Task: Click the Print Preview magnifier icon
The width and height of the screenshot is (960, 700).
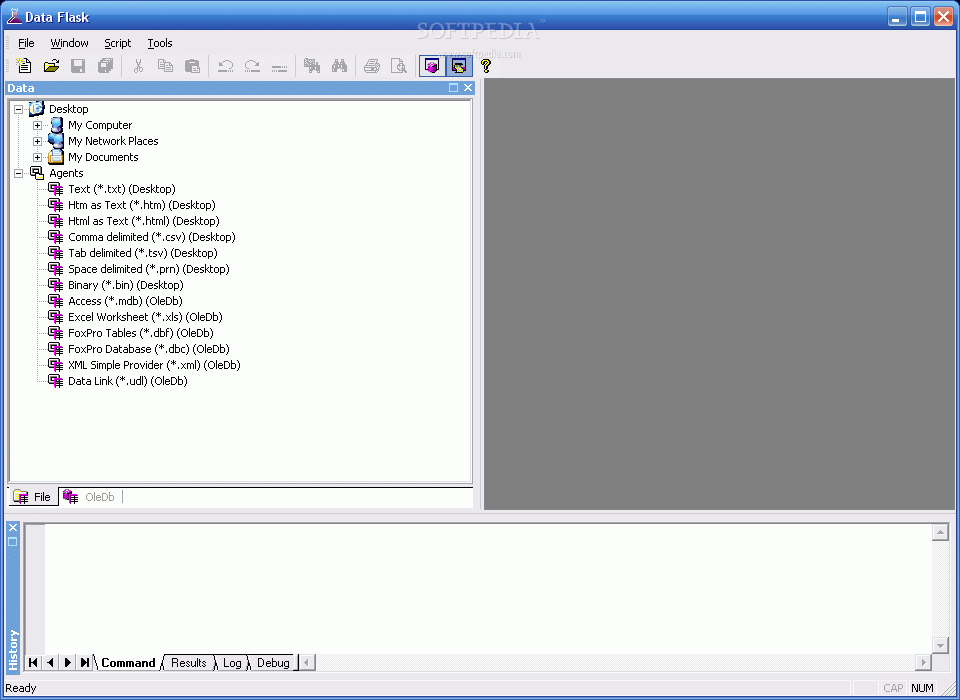Action: [x=399, y=66]
